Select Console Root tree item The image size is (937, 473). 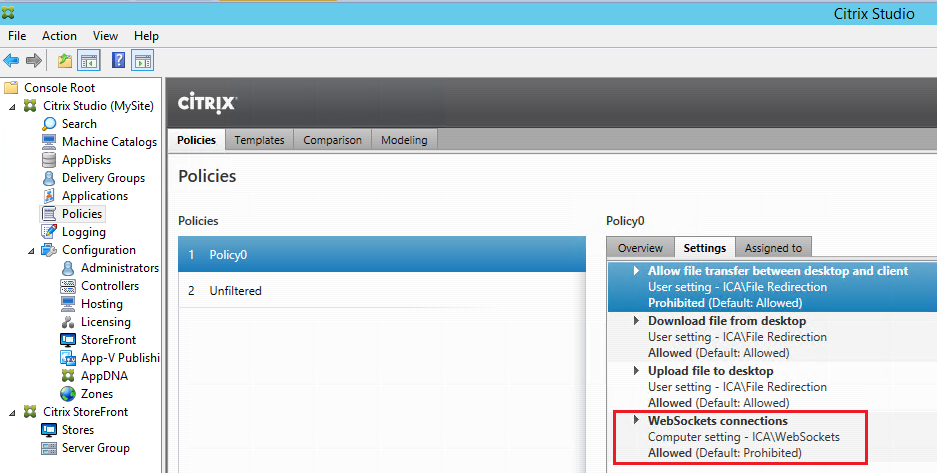tap(59, 88)
